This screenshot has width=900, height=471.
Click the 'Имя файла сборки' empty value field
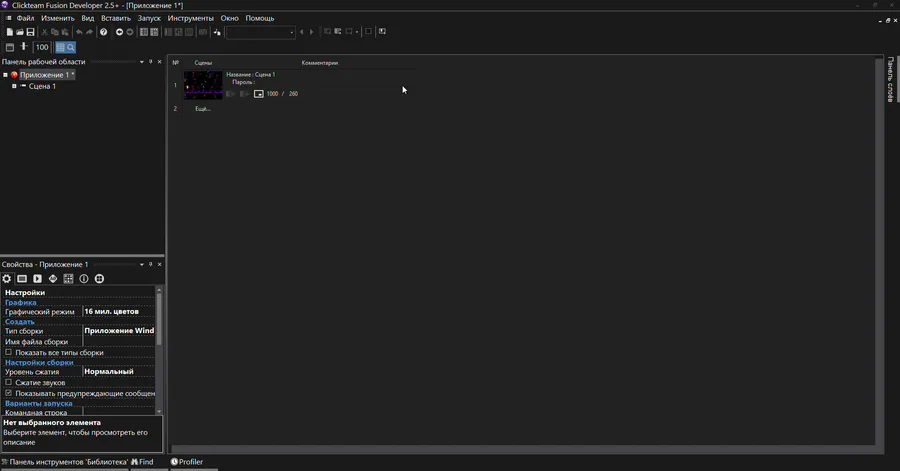(x=119, y=342)
